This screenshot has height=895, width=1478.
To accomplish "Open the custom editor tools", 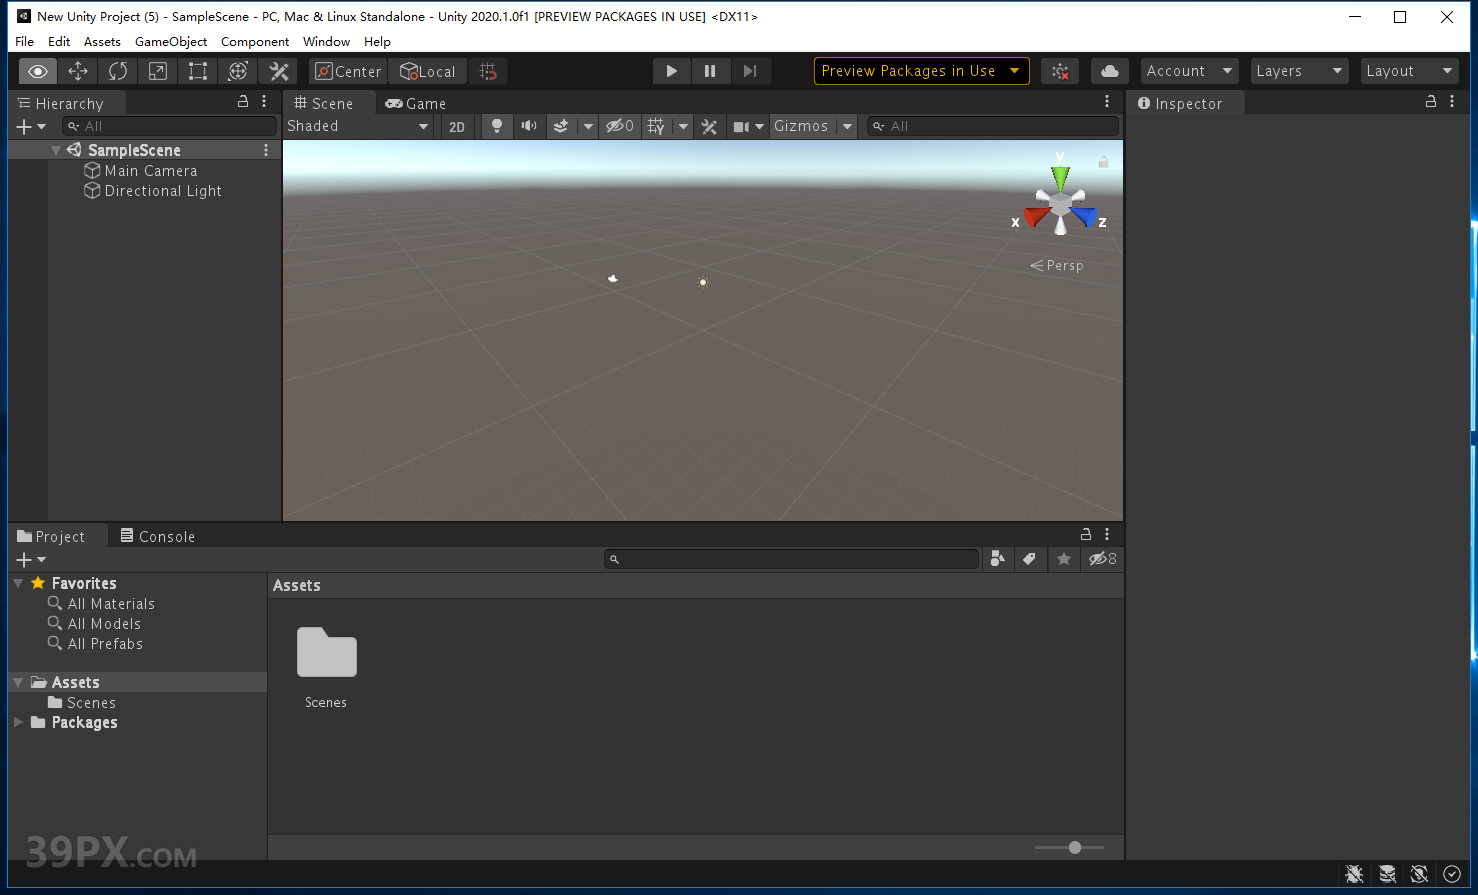I will click(279, 71).
